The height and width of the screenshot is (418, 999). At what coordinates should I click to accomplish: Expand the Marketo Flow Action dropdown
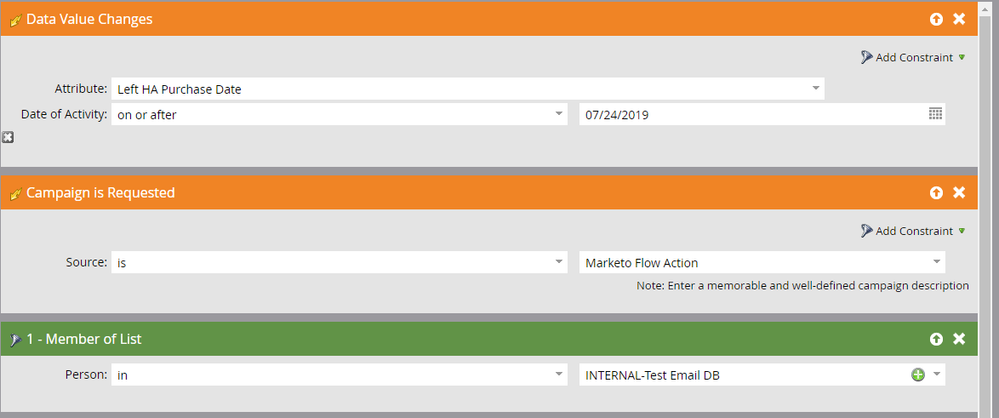762,262
